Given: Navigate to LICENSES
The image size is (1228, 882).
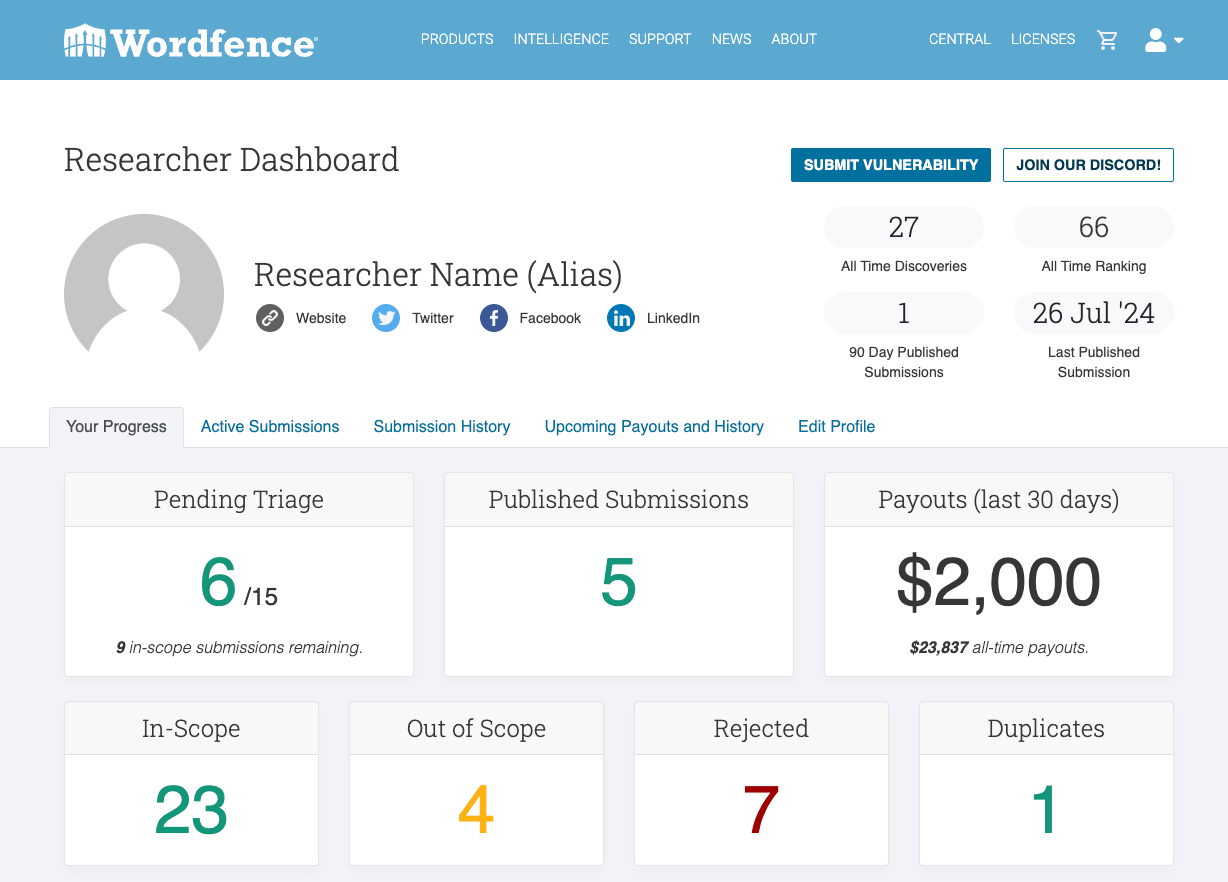Looking at the screenshot, I should [1043, 39].
